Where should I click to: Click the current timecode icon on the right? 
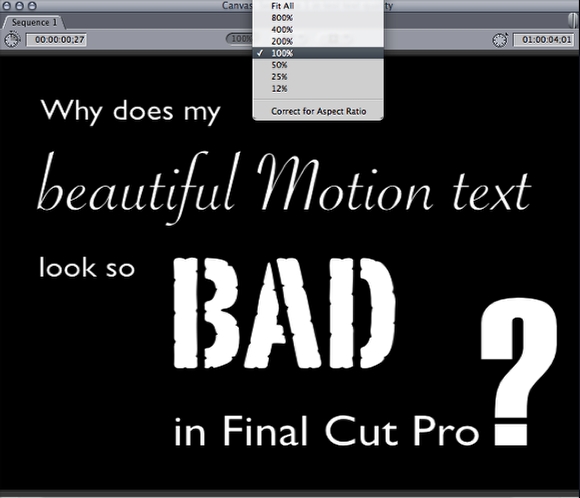(500, 40)
